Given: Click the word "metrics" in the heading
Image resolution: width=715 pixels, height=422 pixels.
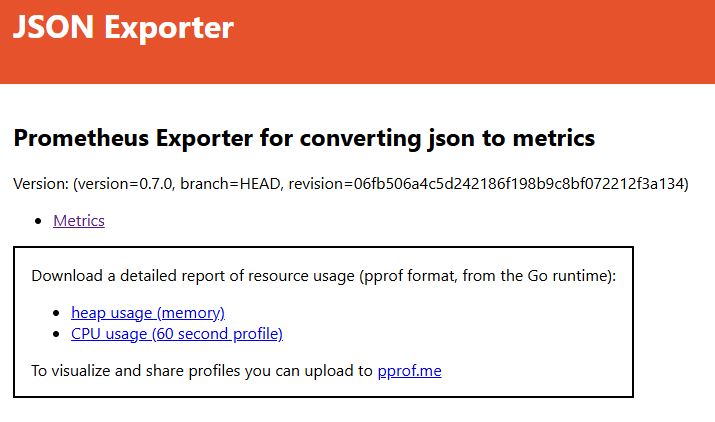Looking at the screenshot, I should tap(554, 139).
